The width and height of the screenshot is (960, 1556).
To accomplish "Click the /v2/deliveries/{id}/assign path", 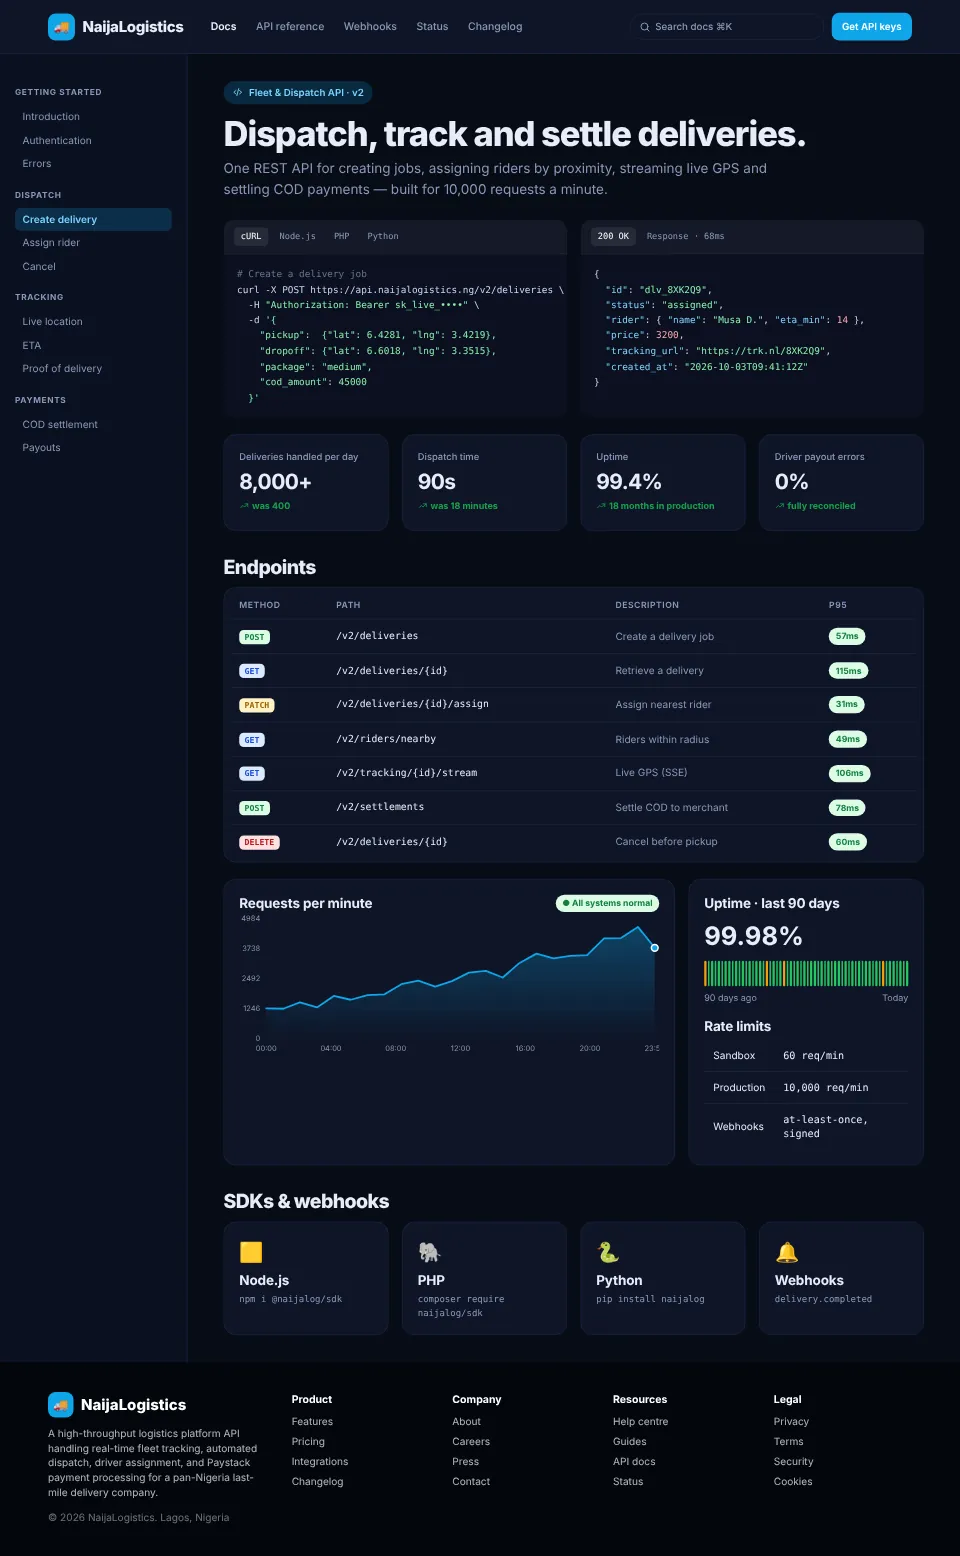I will coord(413,704).
